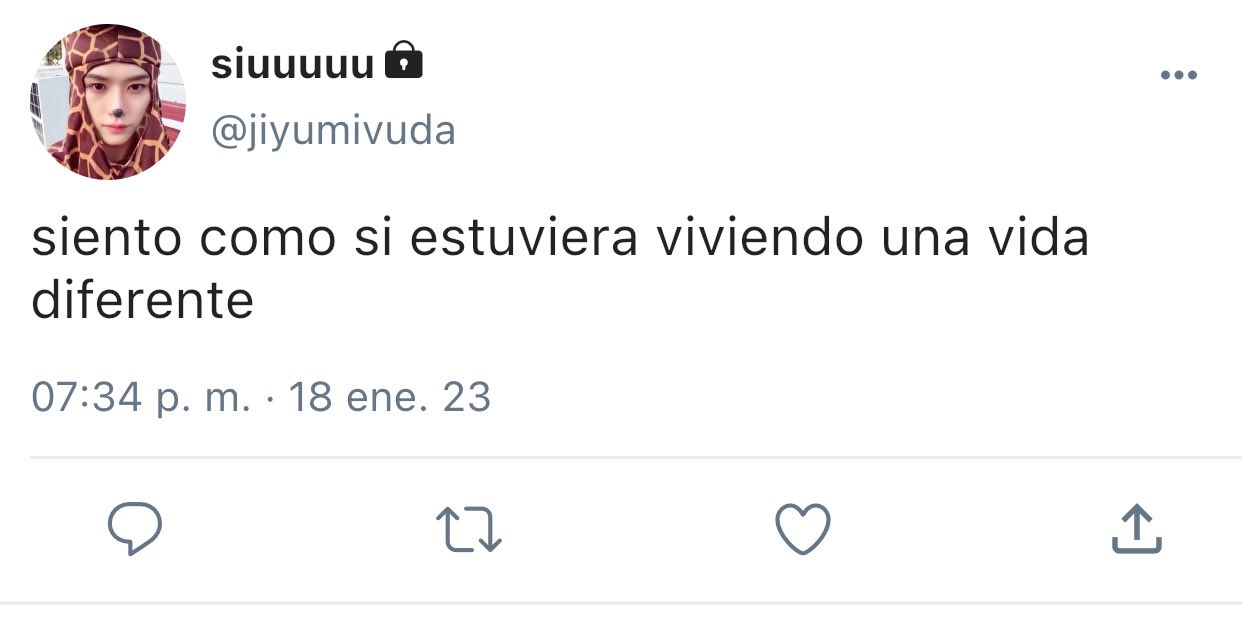The height and width of the screenshot is (621, 1242).
Task: Open the share upload-arrow icon
Action: [x=1137, y=529]
